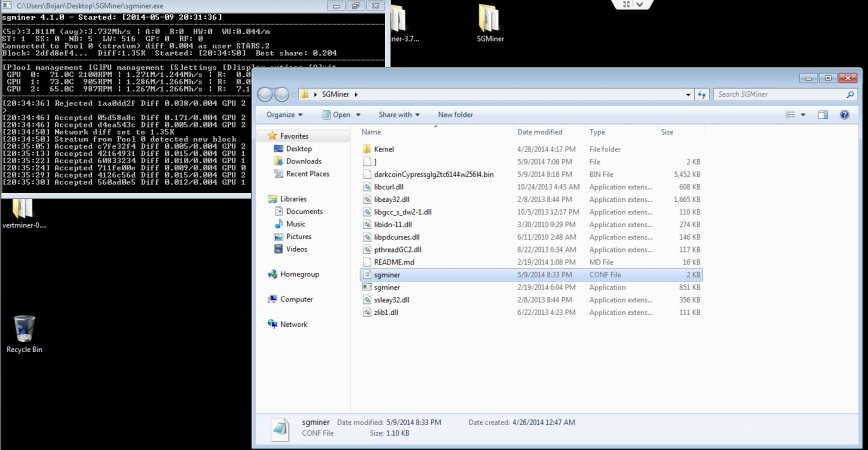Click the sgminer CONF icon in details pane

(x=280, y=429)
